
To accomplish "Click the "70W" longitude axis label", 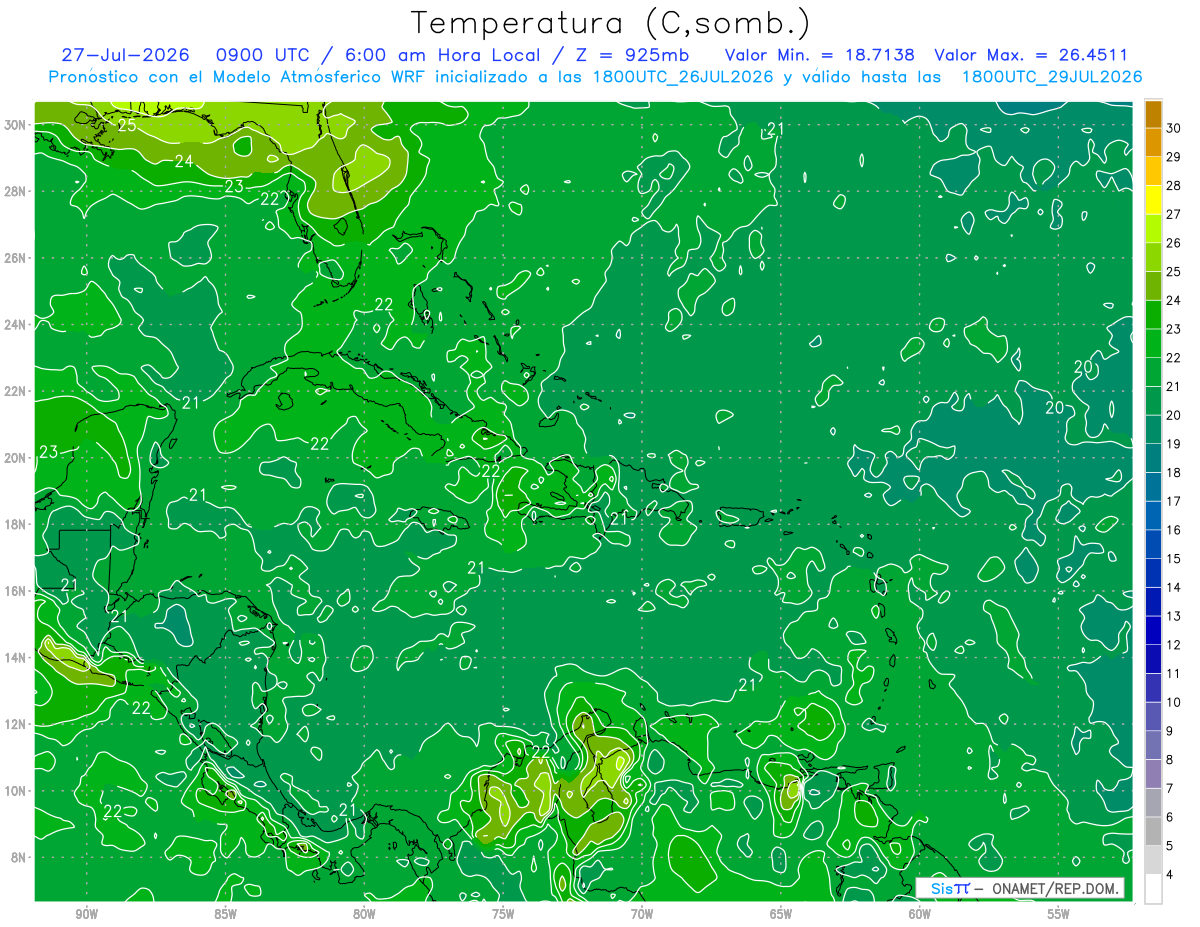I will click(x=642, y=914).
